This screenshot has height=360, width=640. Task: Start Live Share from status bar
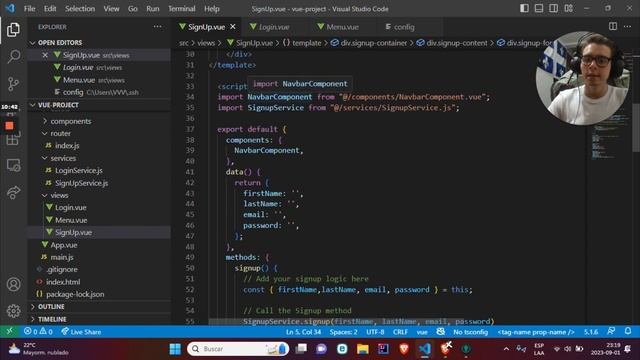(x=81, y=331)
